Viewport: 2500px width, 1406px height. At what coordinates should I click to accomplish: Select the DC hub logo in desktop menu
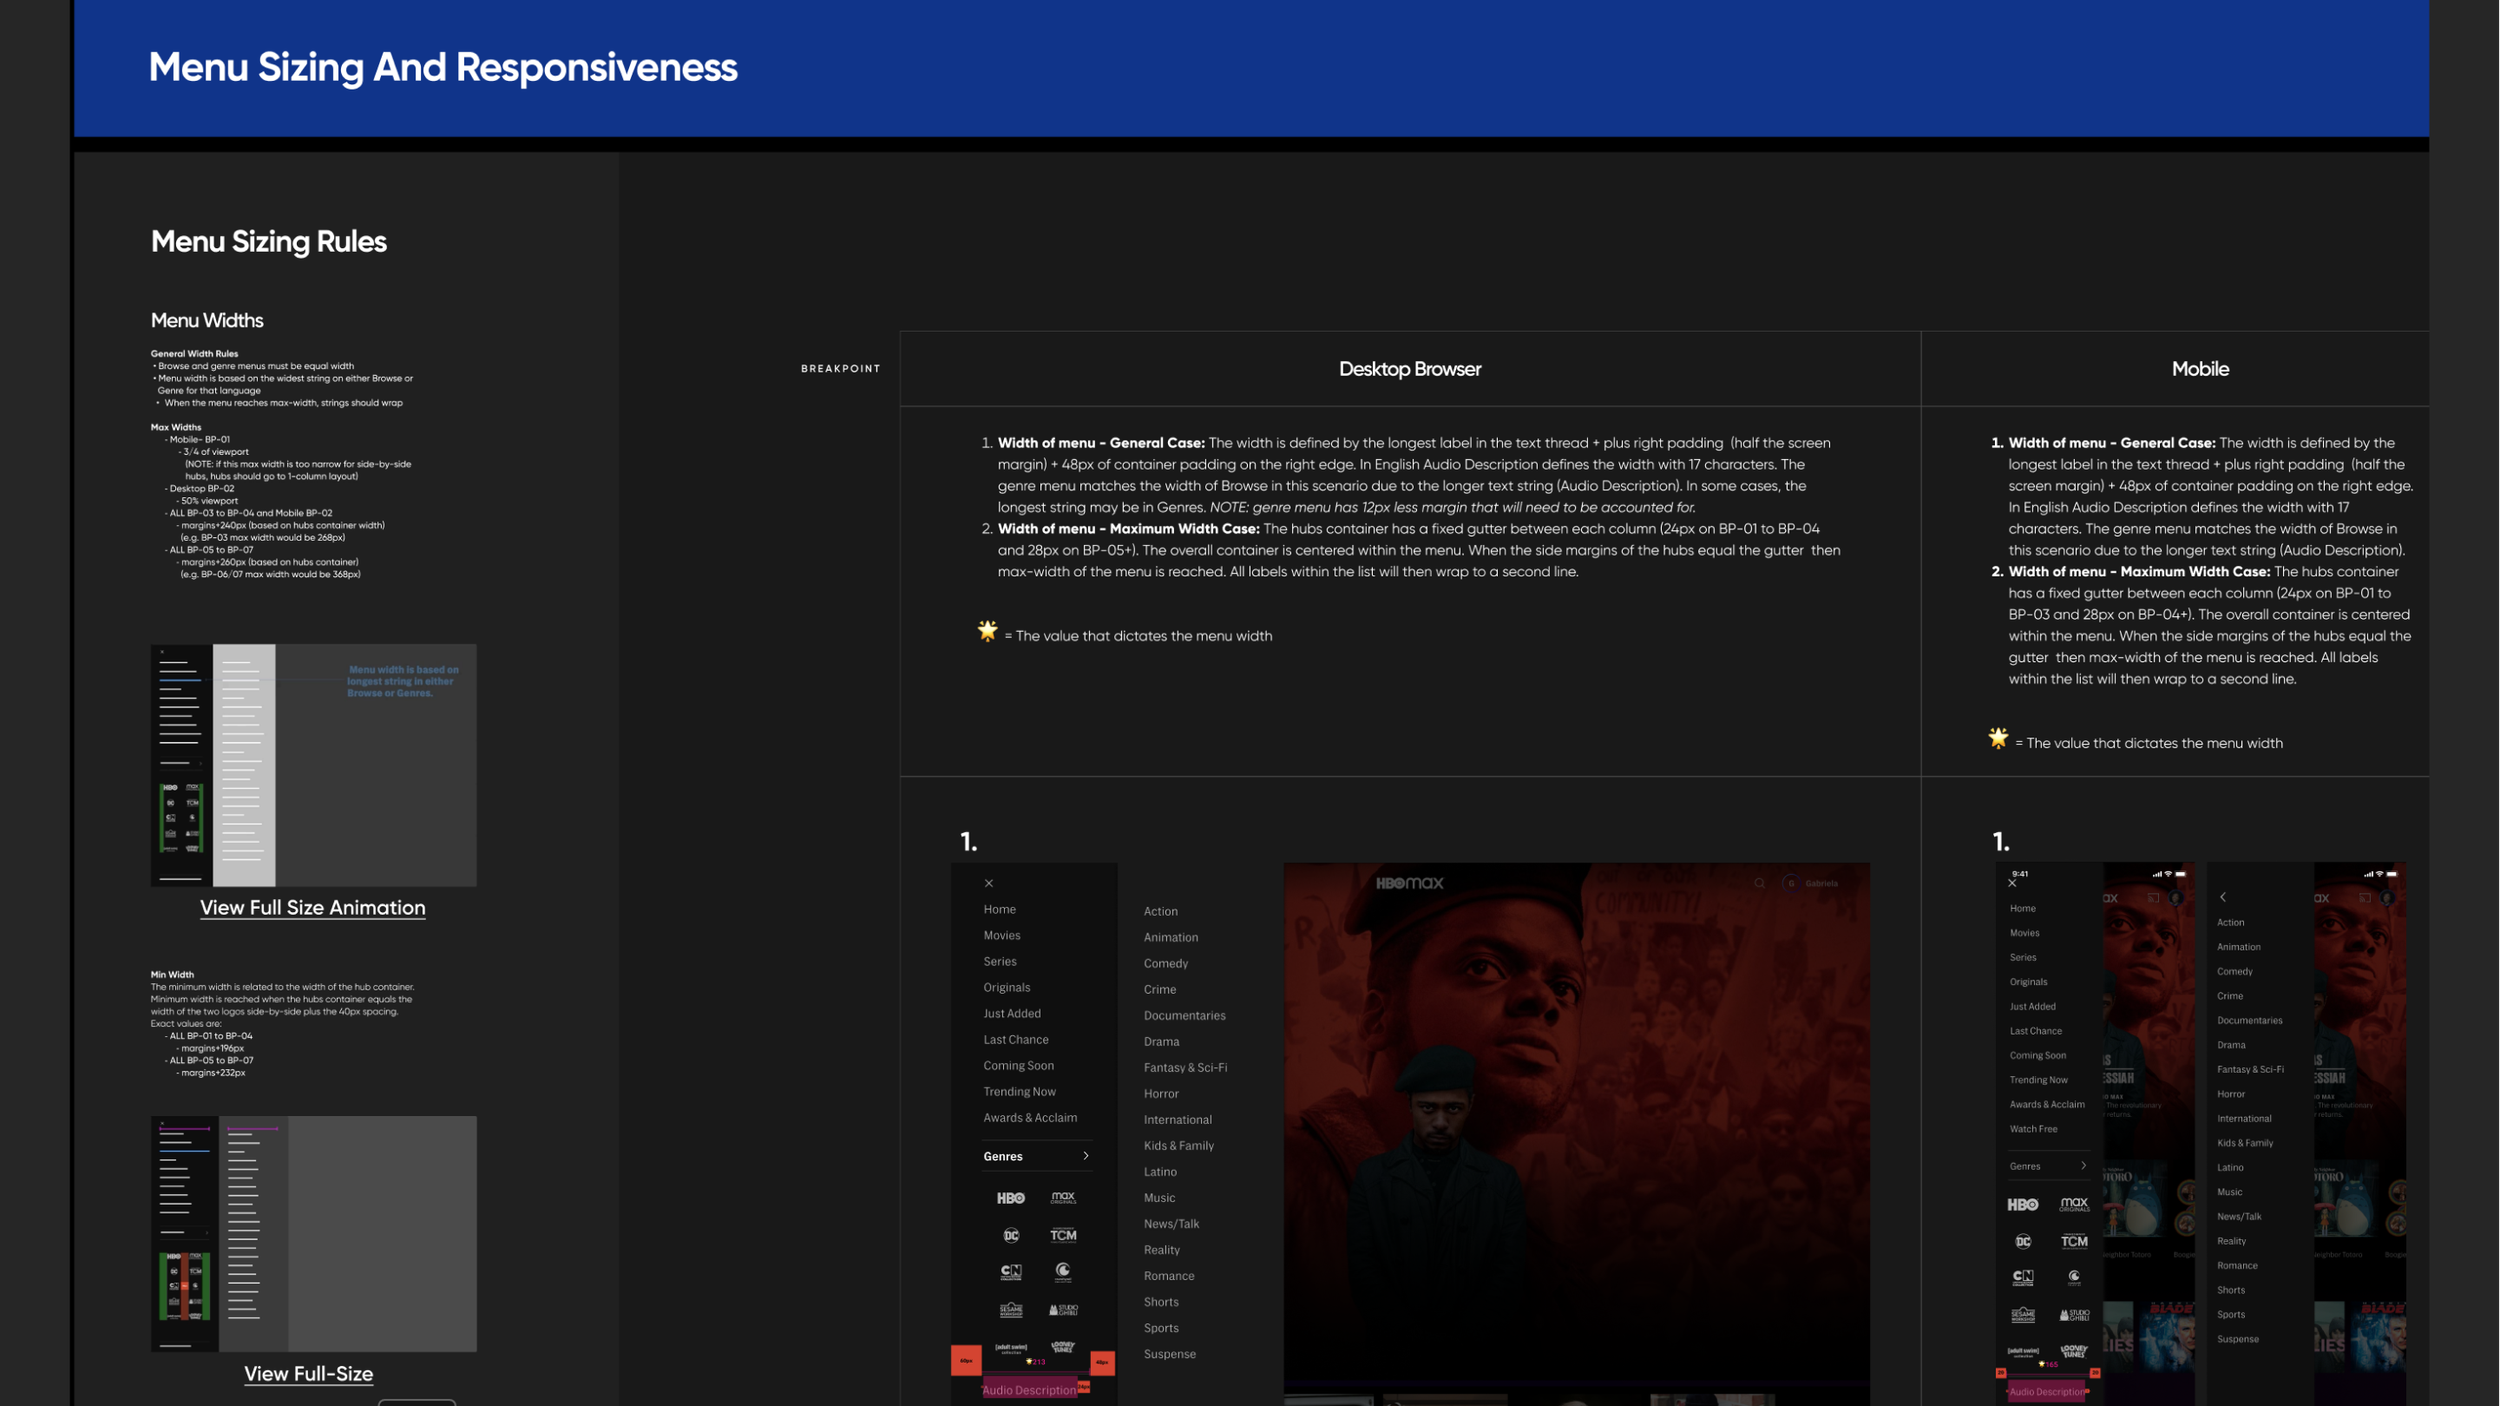click(x=1011, y=1235)
